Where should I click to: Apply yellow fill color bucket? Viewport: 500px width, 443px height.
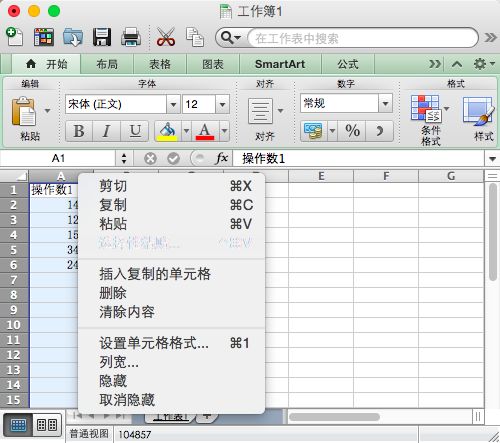point(167,131)
